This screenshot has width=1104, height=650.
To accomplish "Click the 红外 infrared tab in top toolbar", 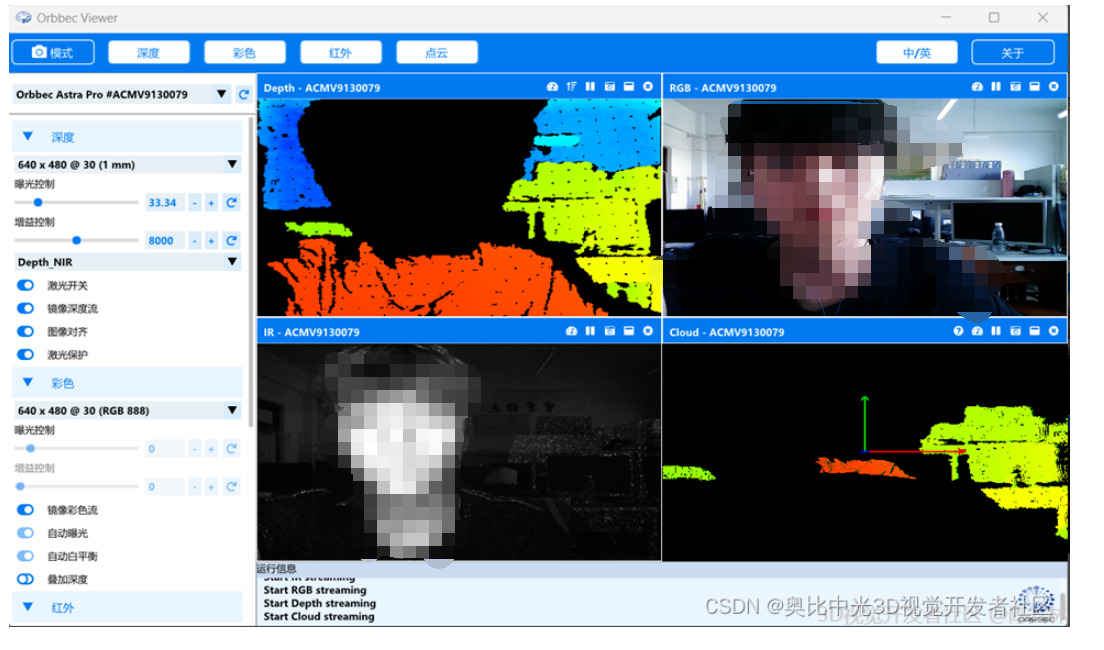I will [341, 53].
